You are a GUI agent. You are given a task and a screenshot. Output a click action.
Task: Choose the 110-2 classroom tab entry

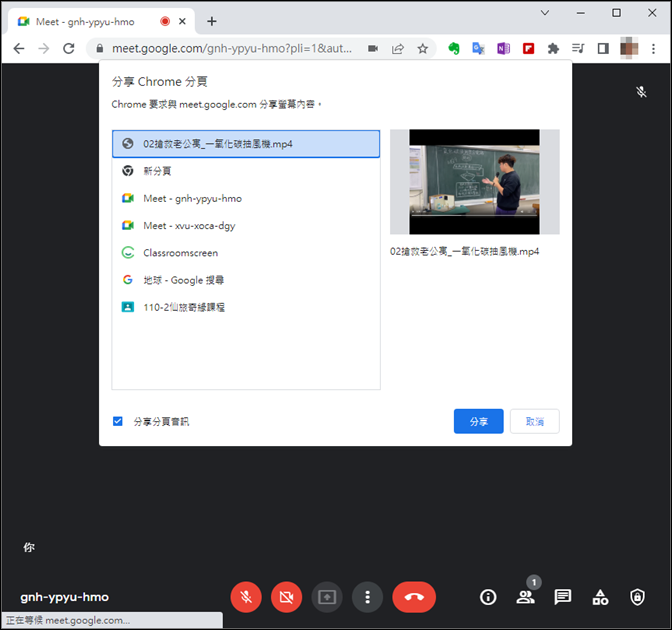click(x=246, y=307)
